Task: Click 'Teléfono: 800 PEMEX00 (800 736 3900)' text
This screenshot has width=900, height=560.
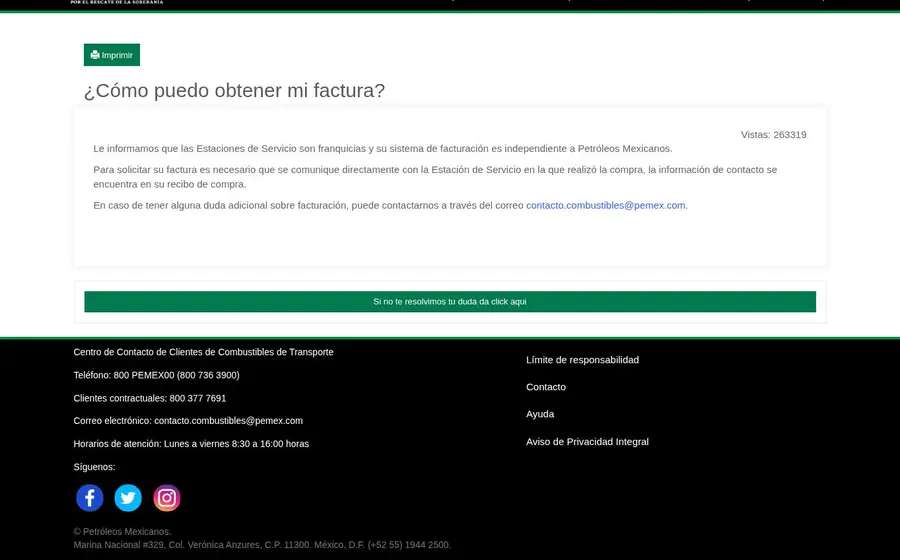Action: click(157, 375)
